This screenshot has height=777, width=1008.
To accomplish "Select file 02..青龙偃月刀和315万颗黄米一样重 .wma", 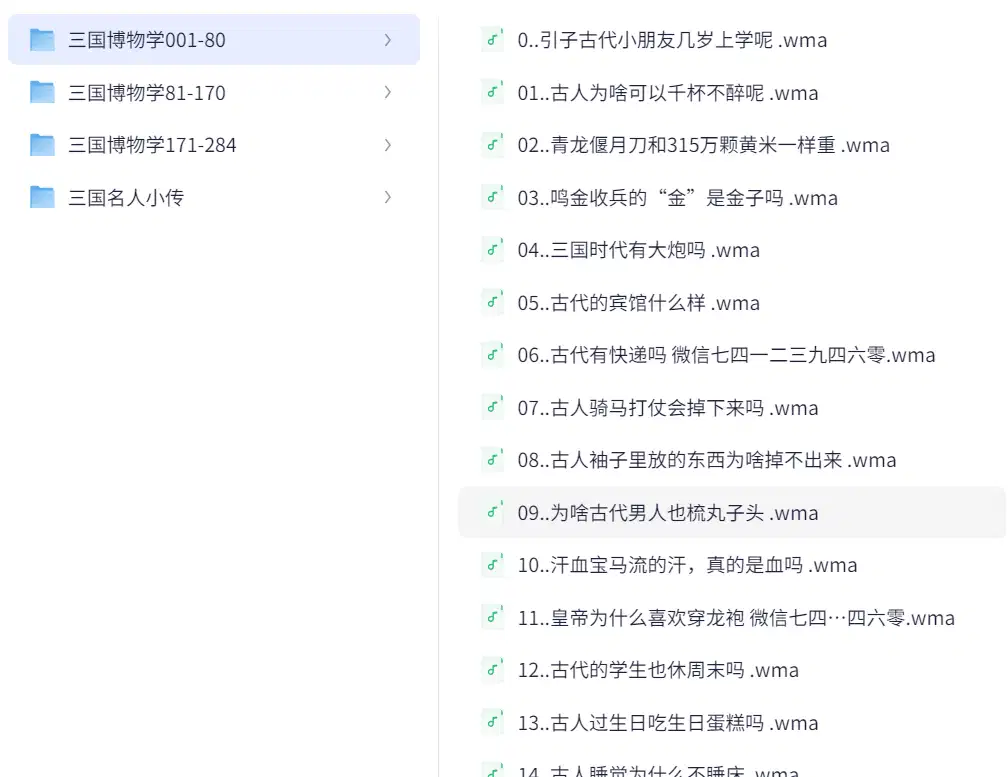I will (704, 145).
